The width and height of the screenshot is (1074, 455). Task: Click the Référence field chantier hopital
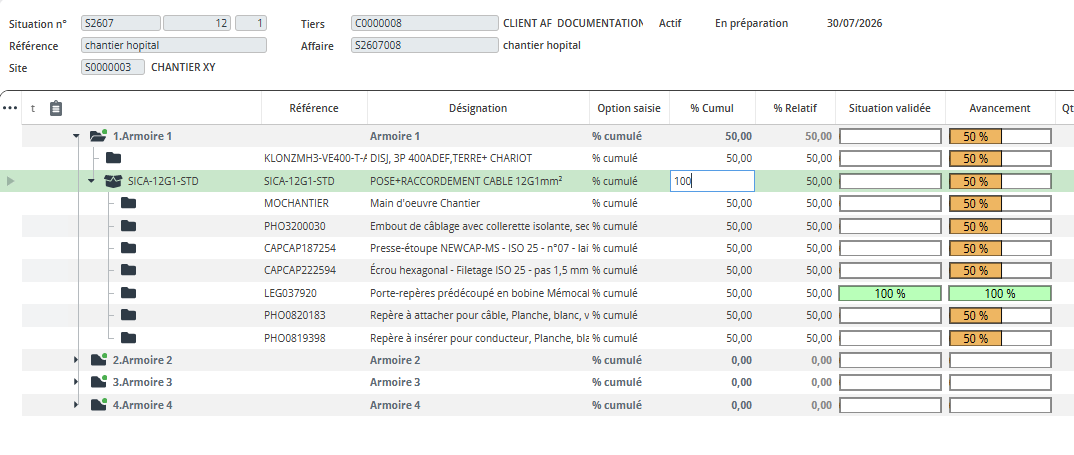tap(174, 45)
